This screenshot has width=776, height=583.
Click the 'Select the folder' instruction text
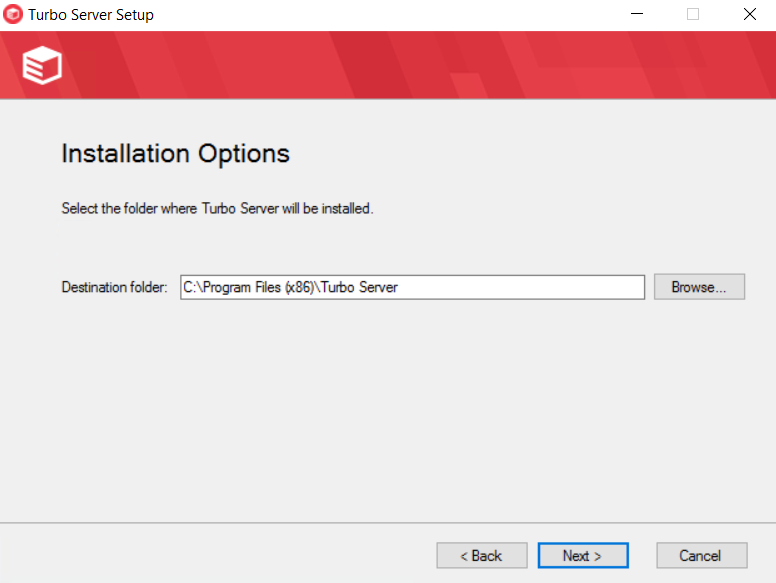coord(217,209)
